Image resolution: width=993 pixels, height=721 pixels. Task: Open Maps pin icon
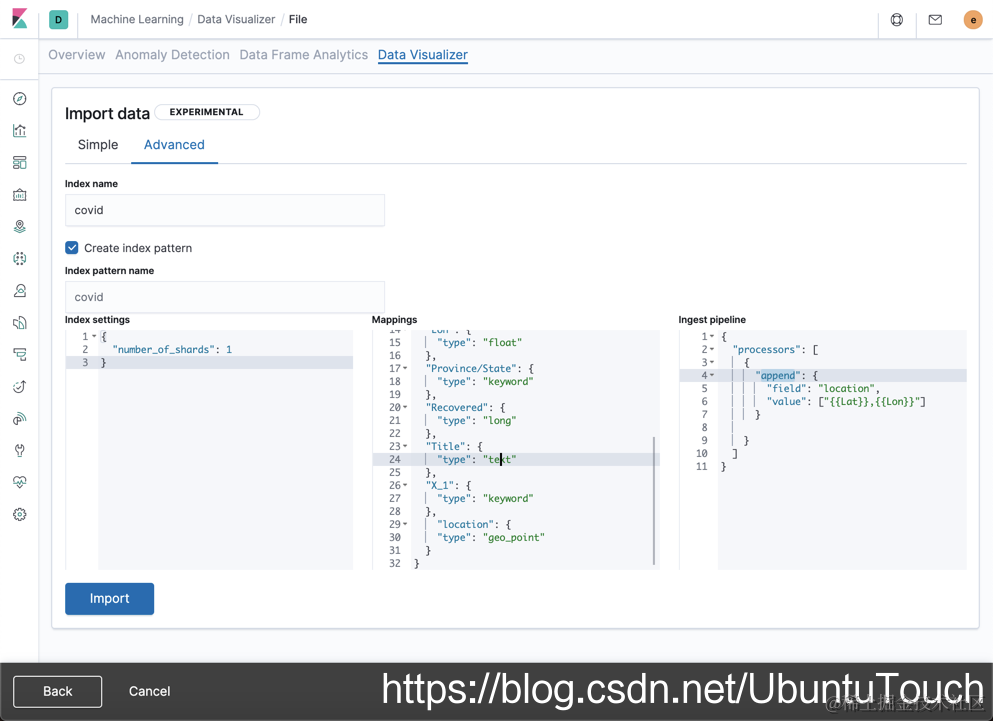point(20,226)
